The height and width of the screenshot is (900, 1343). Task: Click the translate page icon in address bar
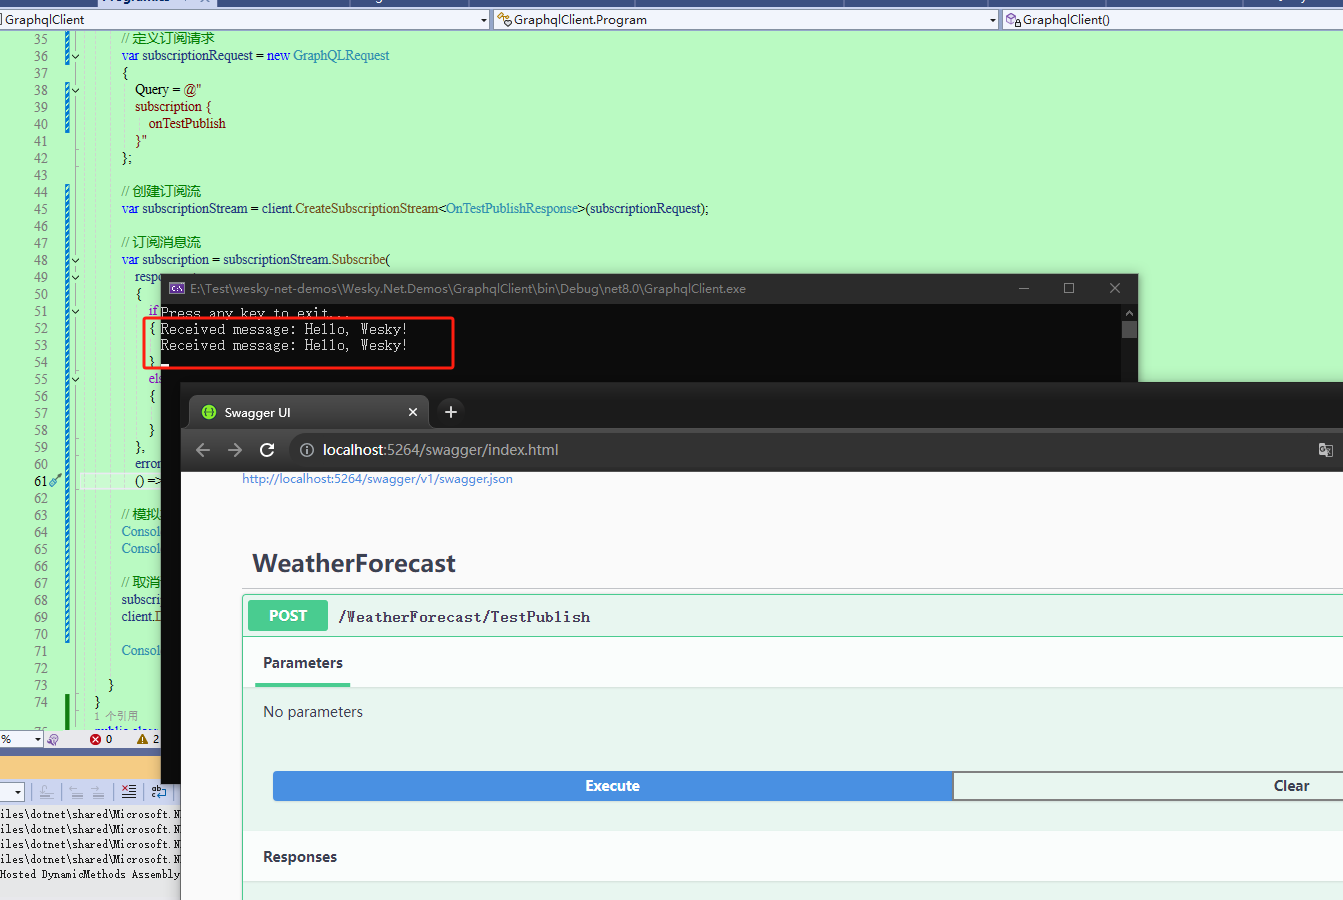[1326, 450]
